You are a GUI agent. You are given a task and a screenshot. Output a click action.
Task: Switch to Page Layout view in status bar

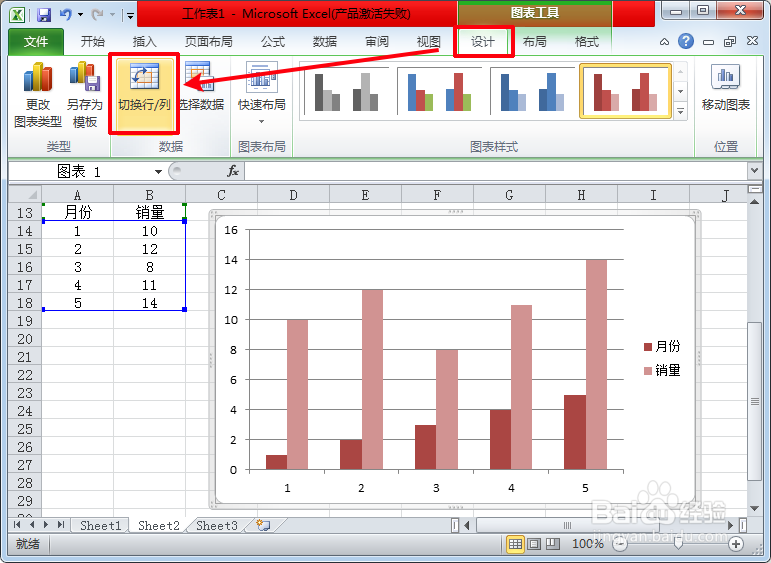tap(534, 544)
